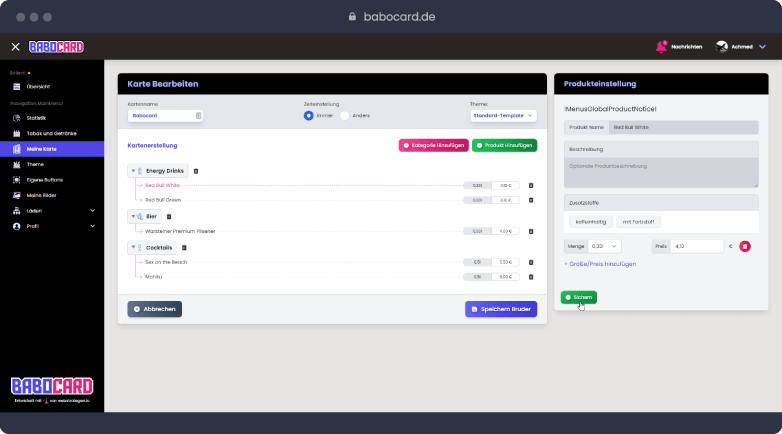Delete the Cocktails category

pos(183,247)
